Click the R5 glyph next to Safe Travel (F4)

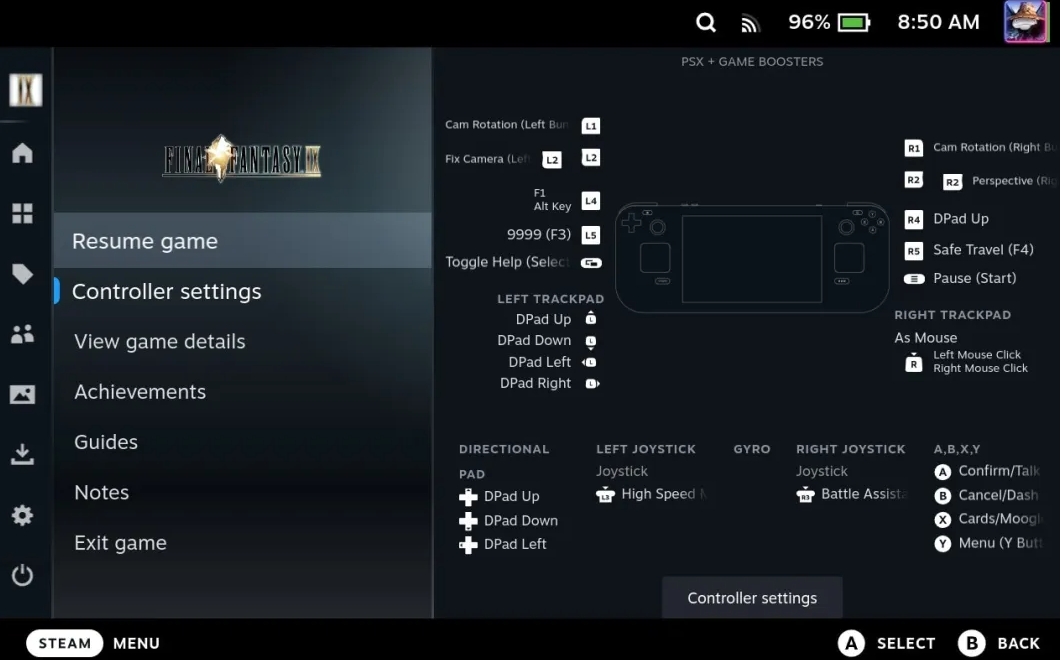[914, 251]
